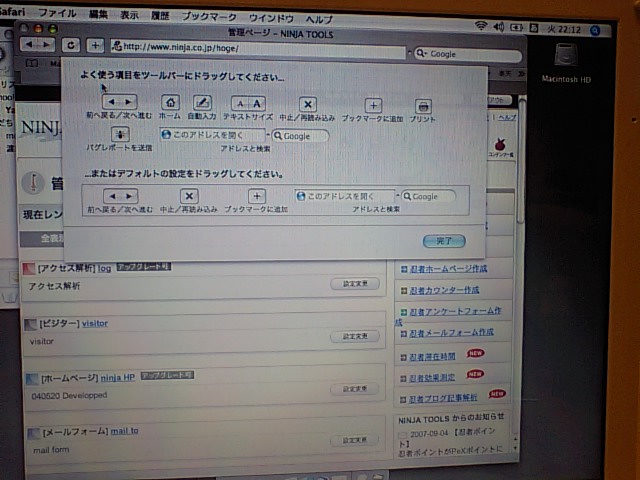Screen dimensions: 640x480
Task: Click the Spotlight search icon in menu bar
Action: [595, 30]
